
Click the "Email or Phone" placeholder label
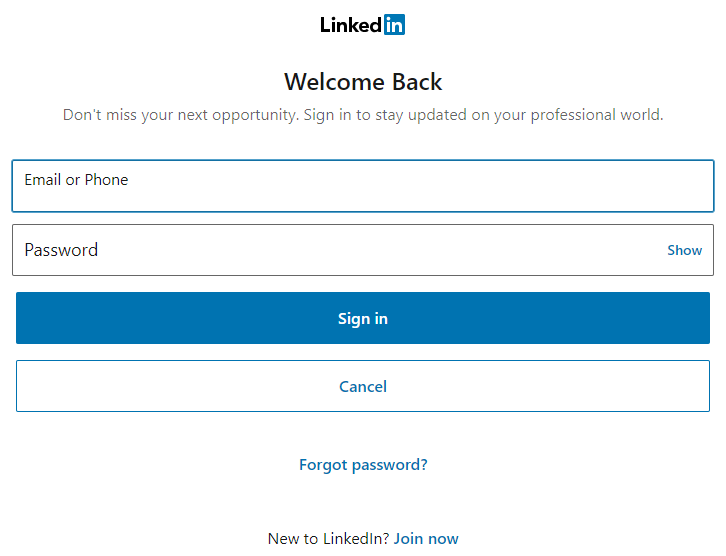tap(76, 180)
